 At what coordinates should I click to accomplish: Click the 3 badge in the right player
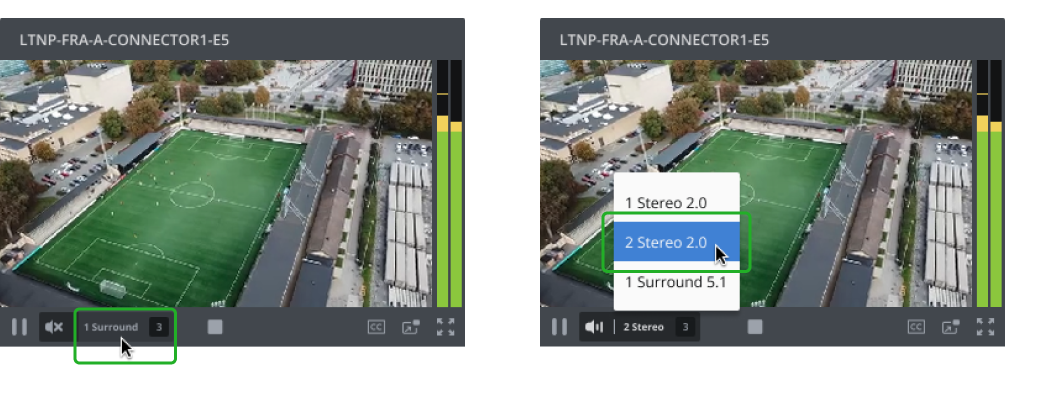pos(685,327)
